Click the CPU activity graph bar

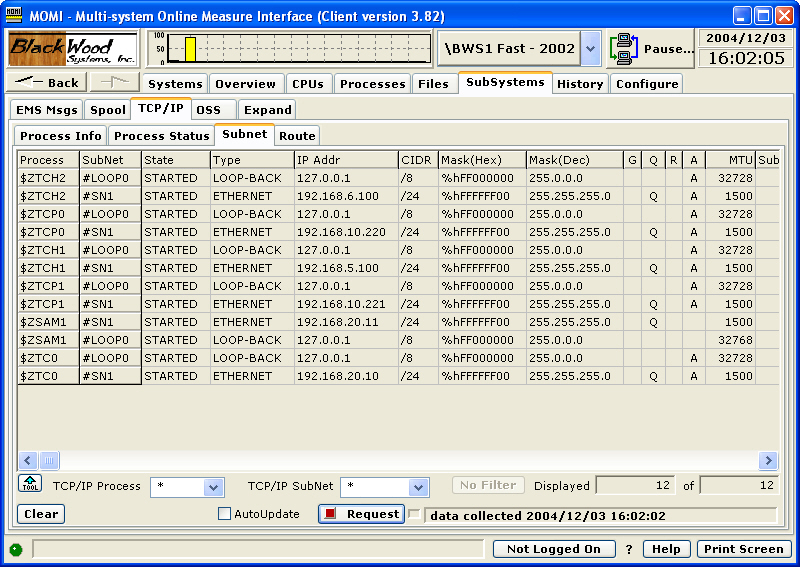pyautogui.click(x=190, y=49)
